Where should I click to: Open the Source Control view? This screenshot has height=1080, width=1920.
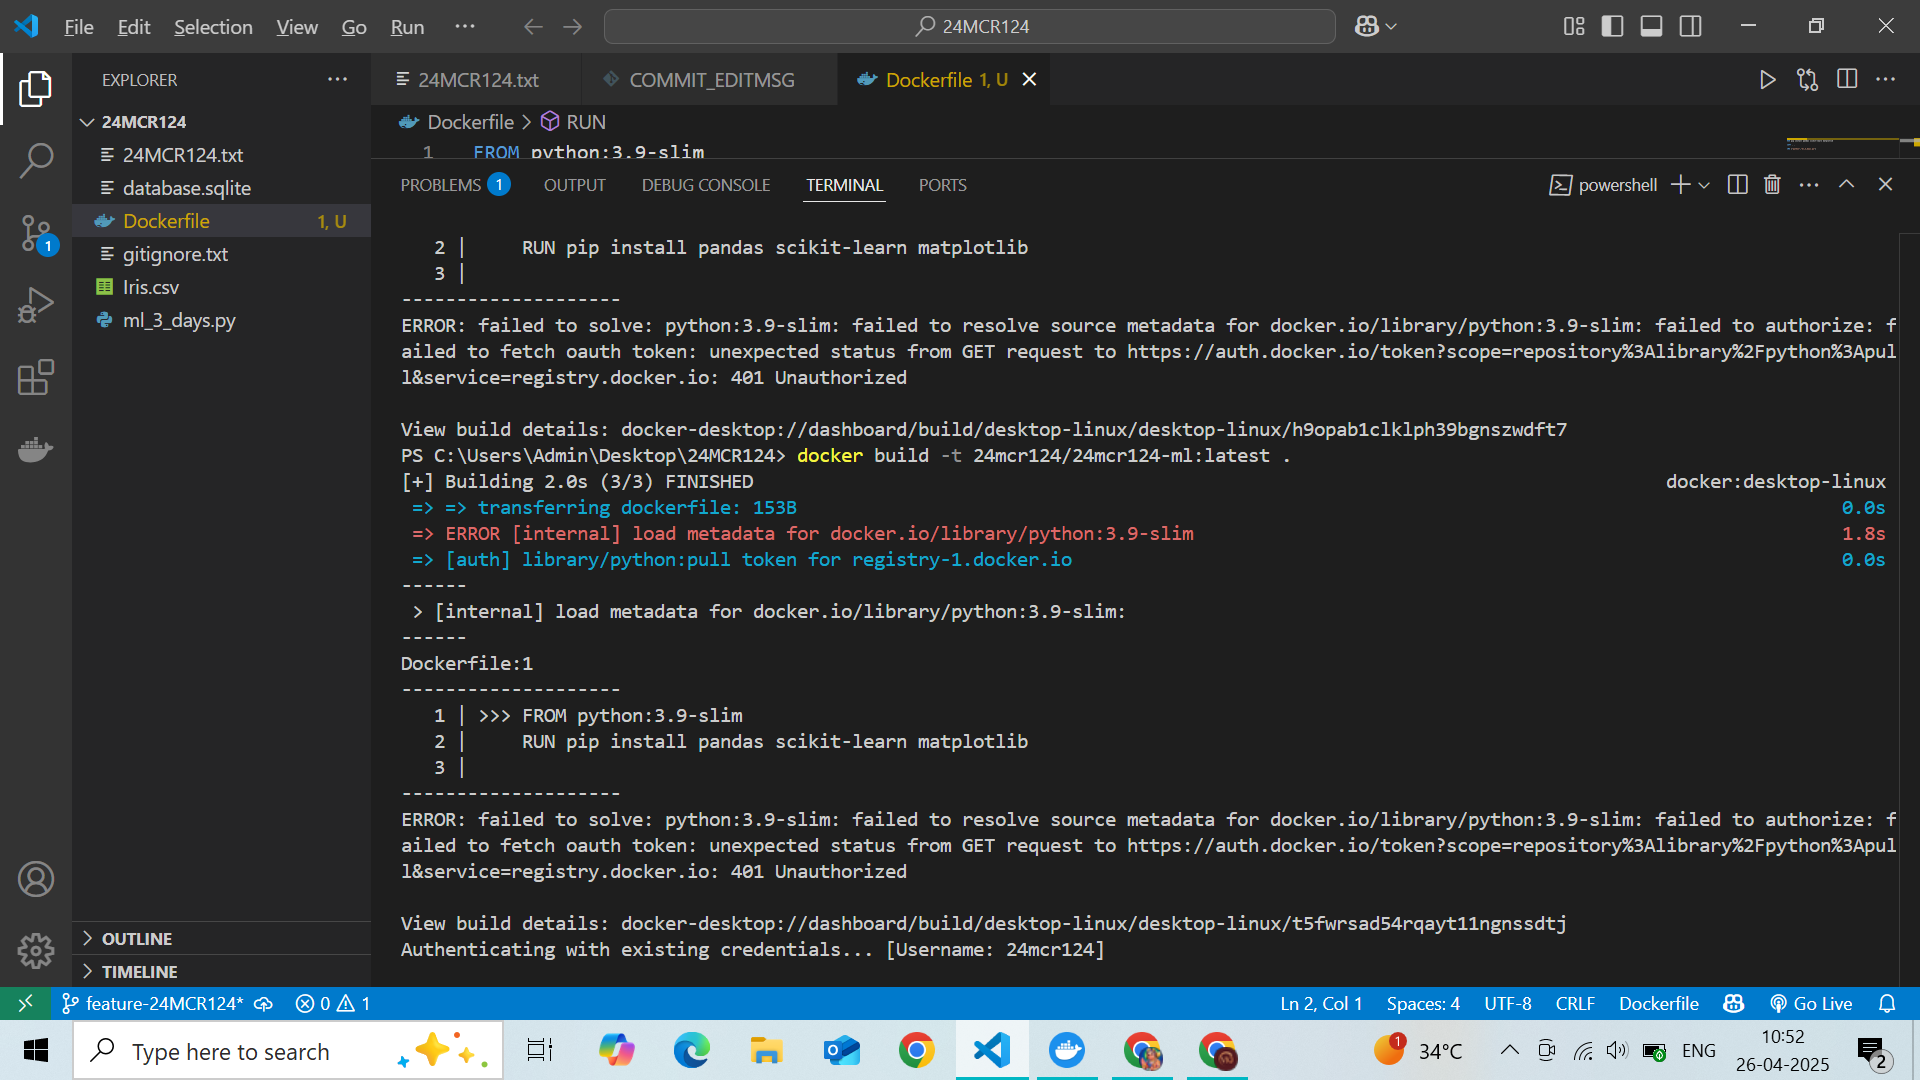click(x=36, y=233)
